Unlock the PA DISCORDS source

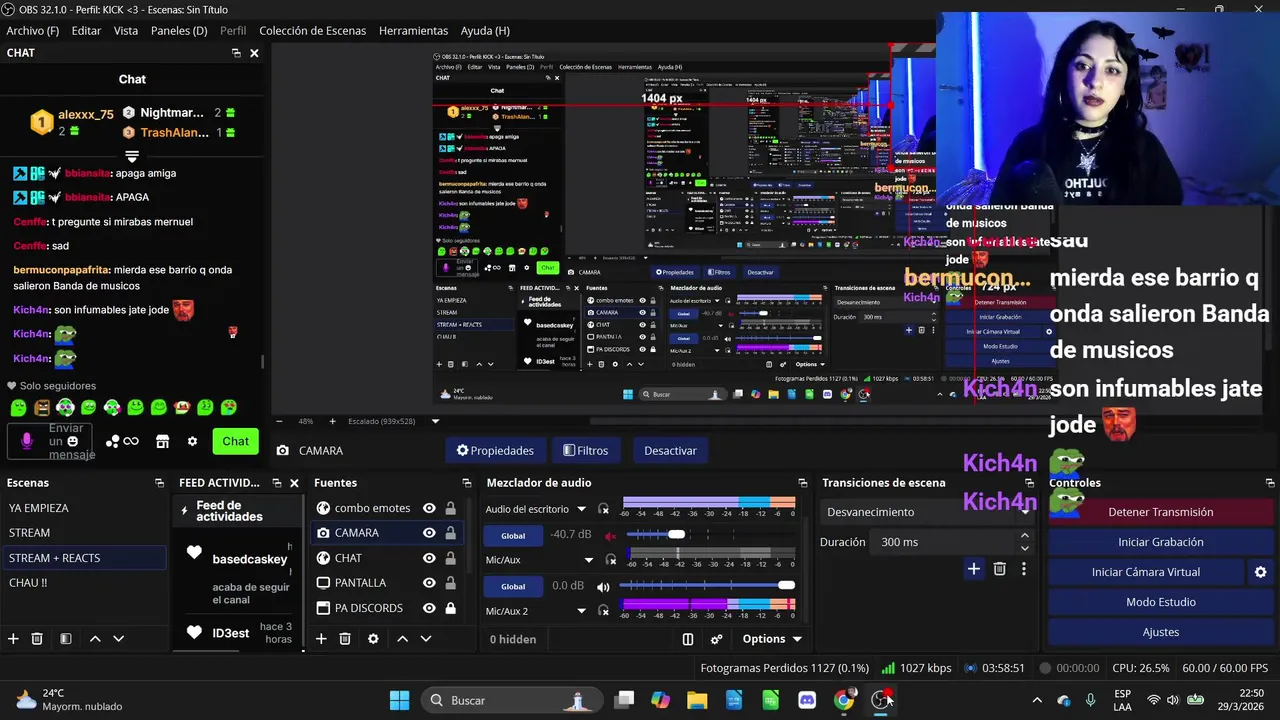pyautogui.click(x=451, y=608)
